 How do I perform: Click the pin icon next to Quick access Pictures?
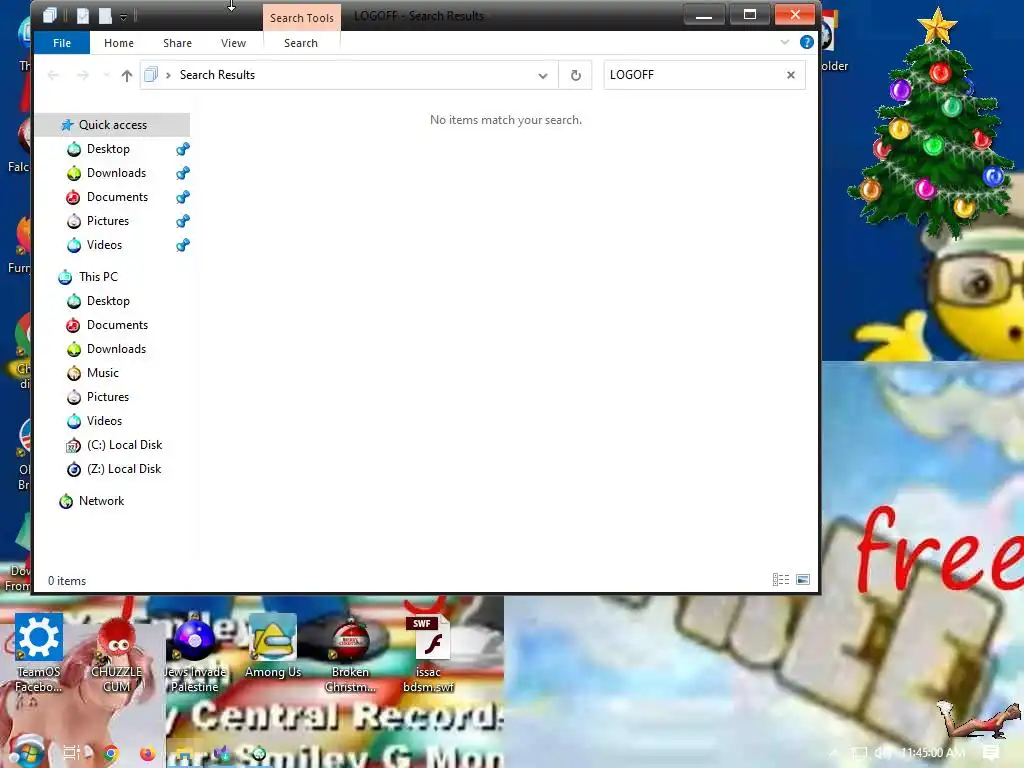[183, 221]
